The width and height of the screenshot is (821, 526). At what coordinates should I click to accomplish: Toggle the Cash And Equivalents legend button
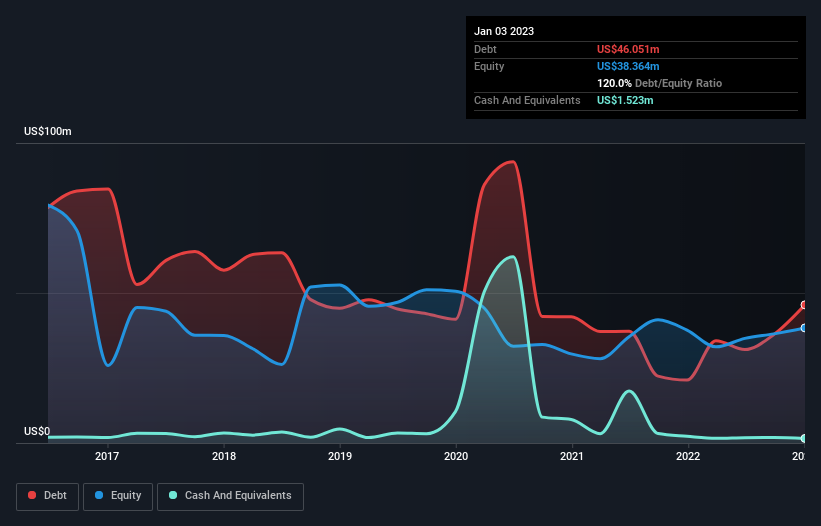click(230, 496)
